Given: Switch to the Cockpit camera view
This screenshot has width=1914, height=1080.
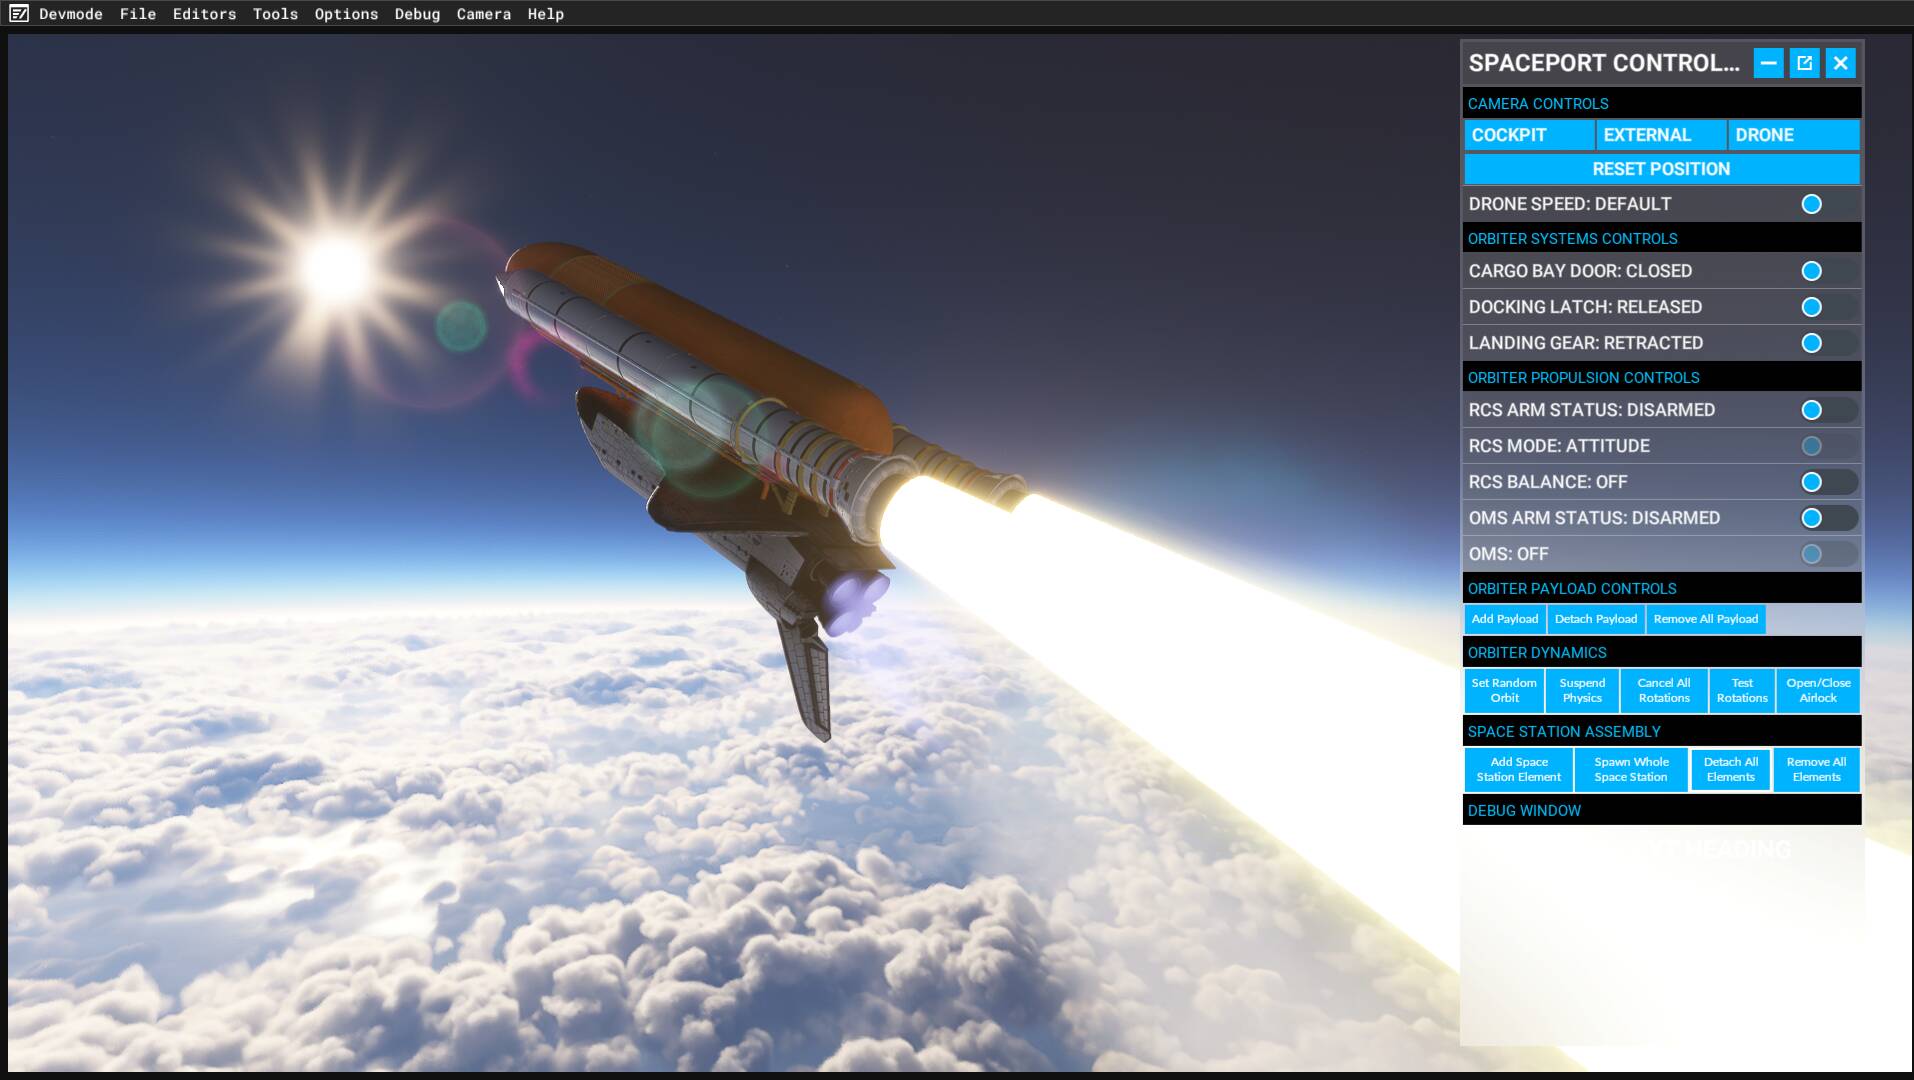Looking at the screenshot, I should (1529, 135).
